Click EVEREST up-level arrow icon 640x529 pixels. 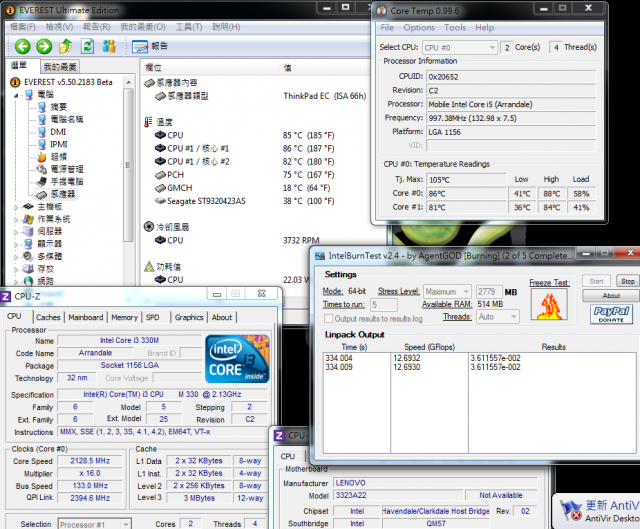pyautogui.click(x=66, y=47)
